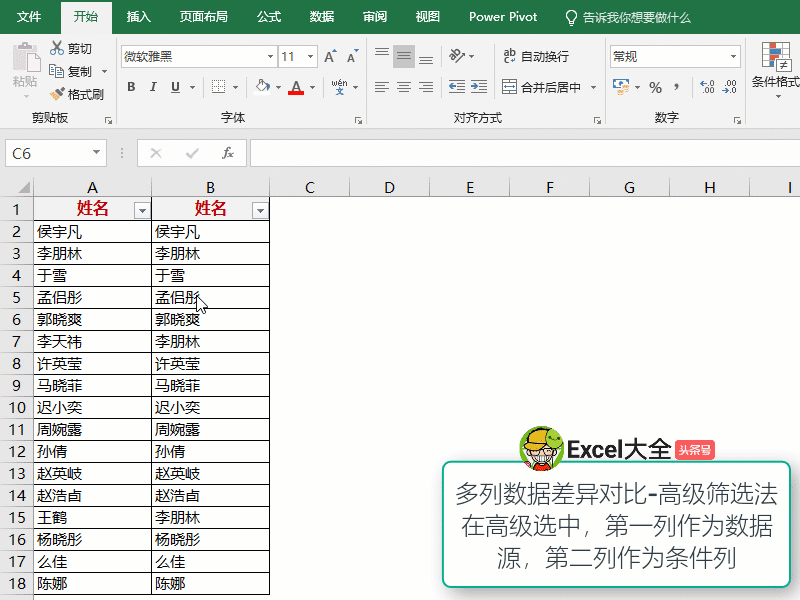800x600 pixels.
Task: Switch to the 公式 (Formulas) tab
Action: [x=269, y=17]
